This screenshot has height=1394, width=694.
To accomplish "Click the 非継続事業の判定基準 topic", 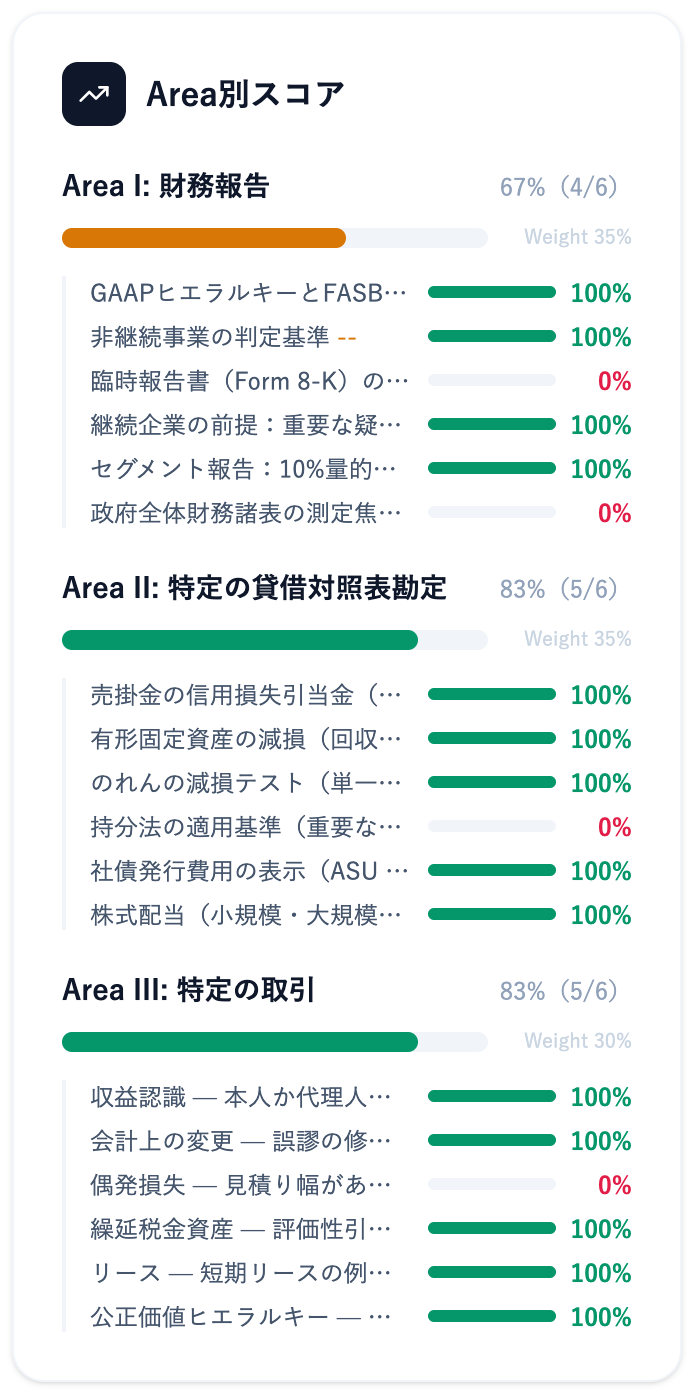I will (209, 337).
